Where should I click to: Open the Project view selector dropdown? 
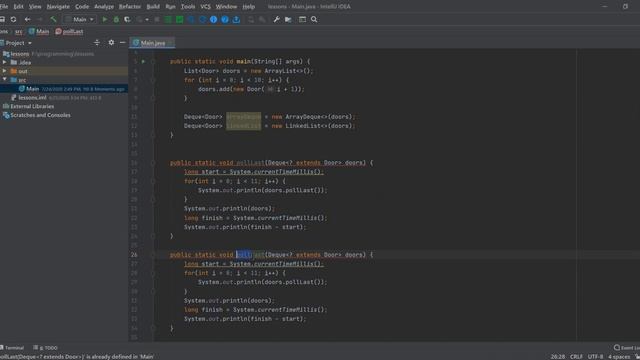click(17, 43)
